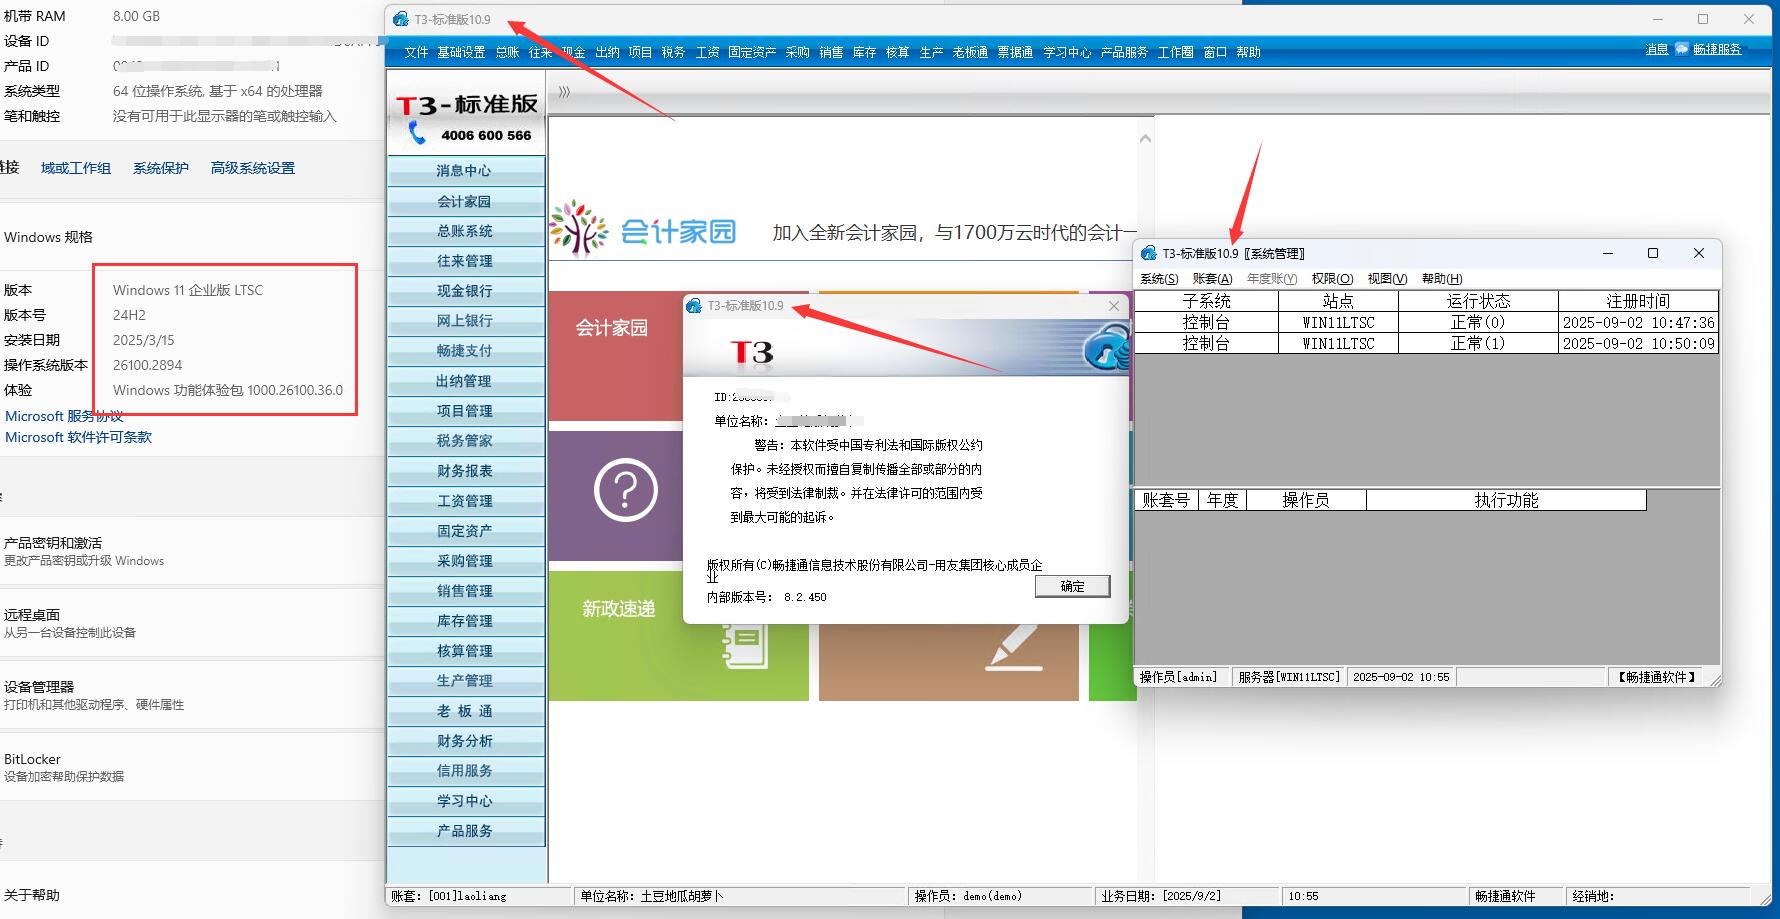
Task: Open 系统(S) menu in 系统管理 window
Action: (1159, 279)
